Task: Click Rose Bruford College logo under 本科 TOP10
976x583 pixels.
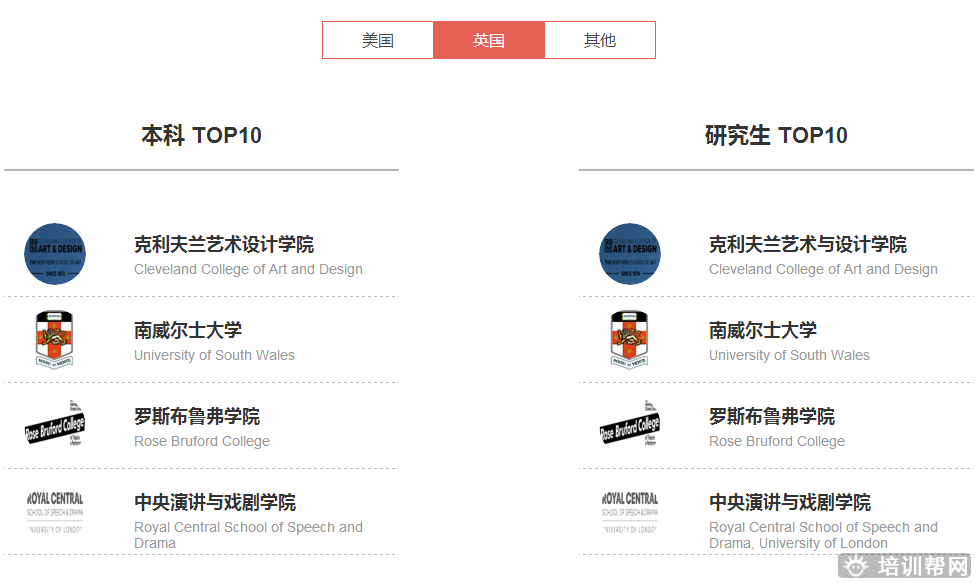Action: point(55,424)
